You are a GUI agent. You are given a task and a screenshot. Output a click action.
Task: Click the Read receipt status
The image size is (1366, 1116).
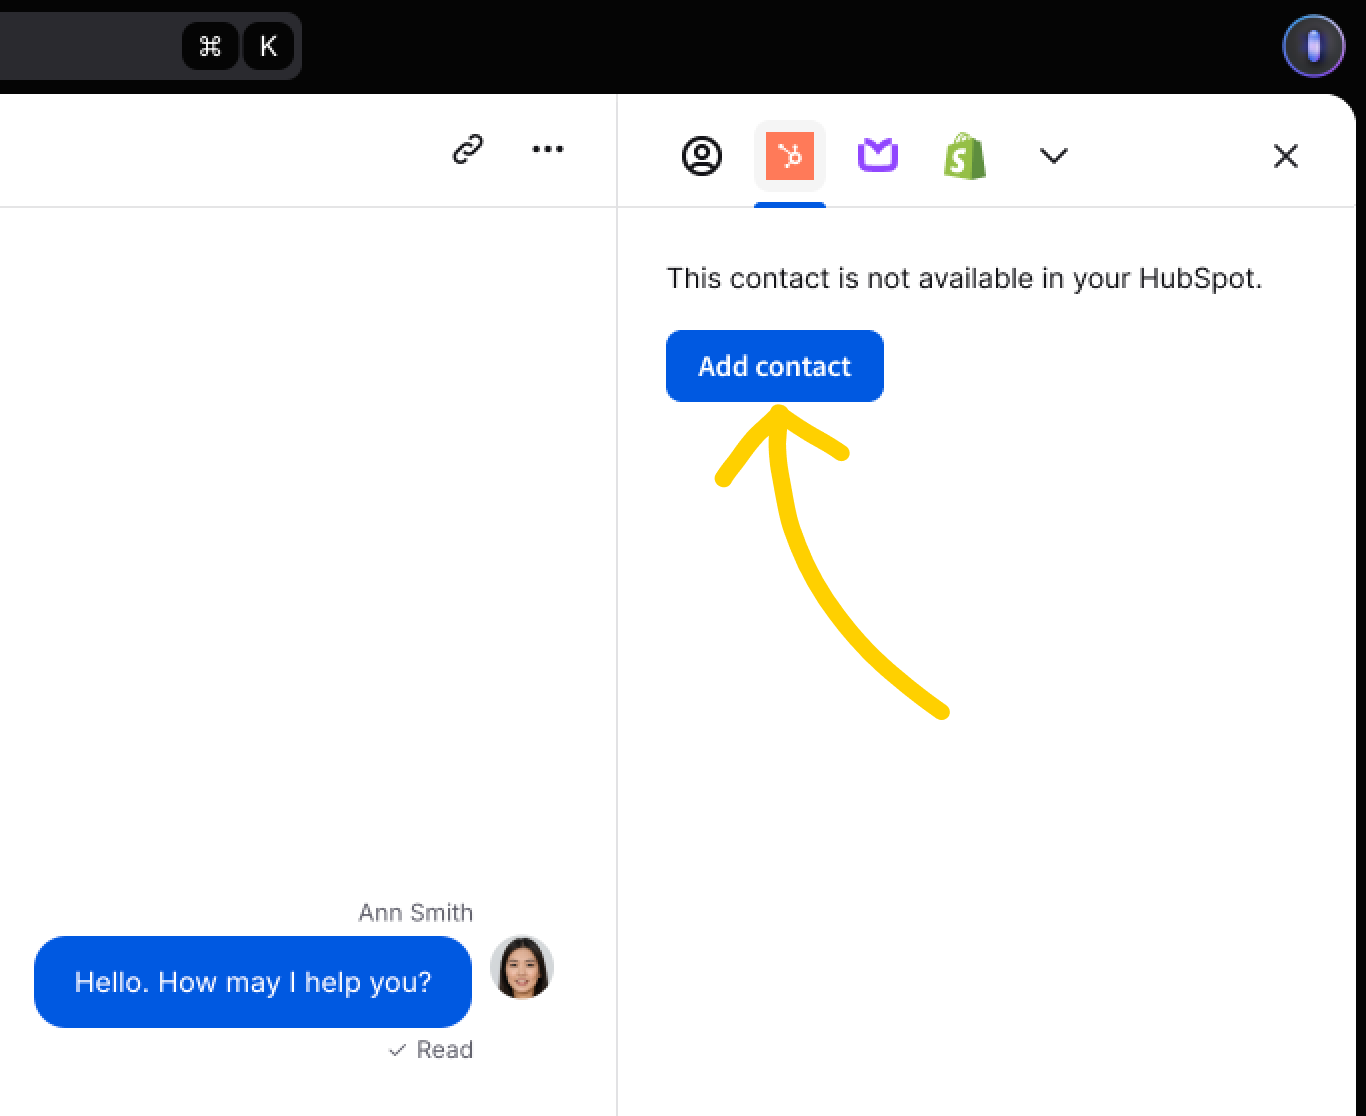tap(431, 1049)
